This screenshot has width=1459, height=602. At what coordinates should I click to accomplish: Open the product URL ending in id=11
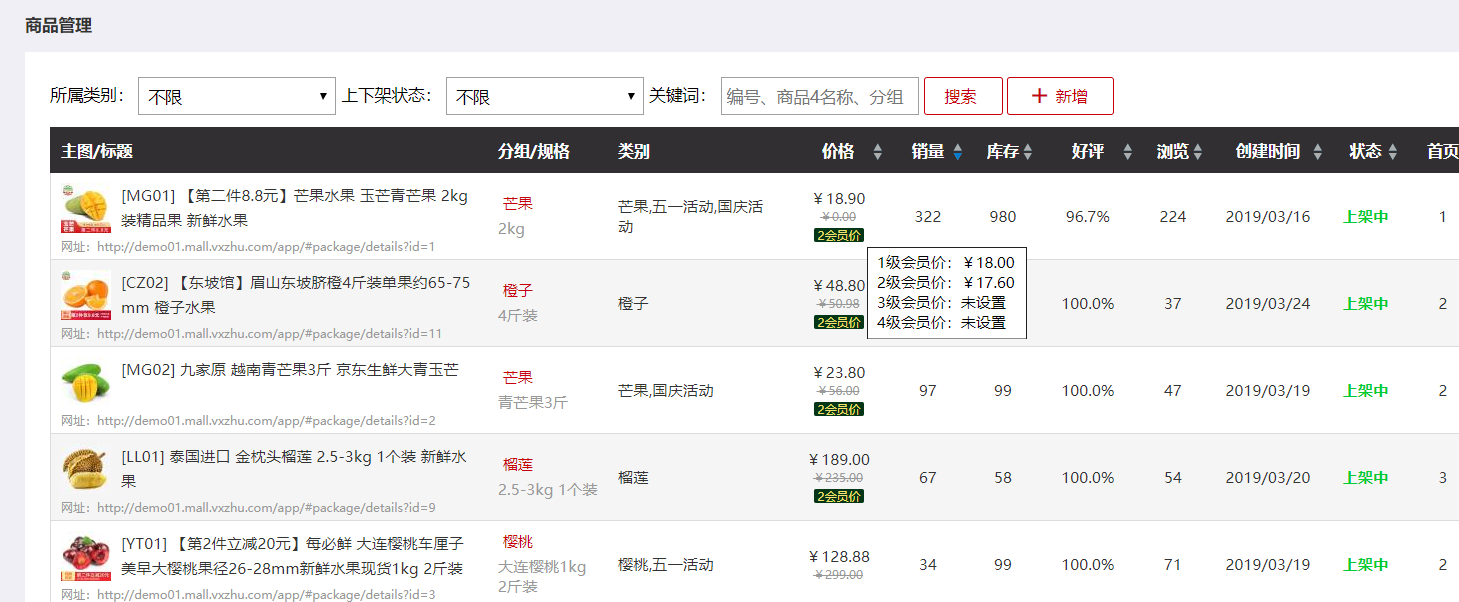tap(270, 334)
